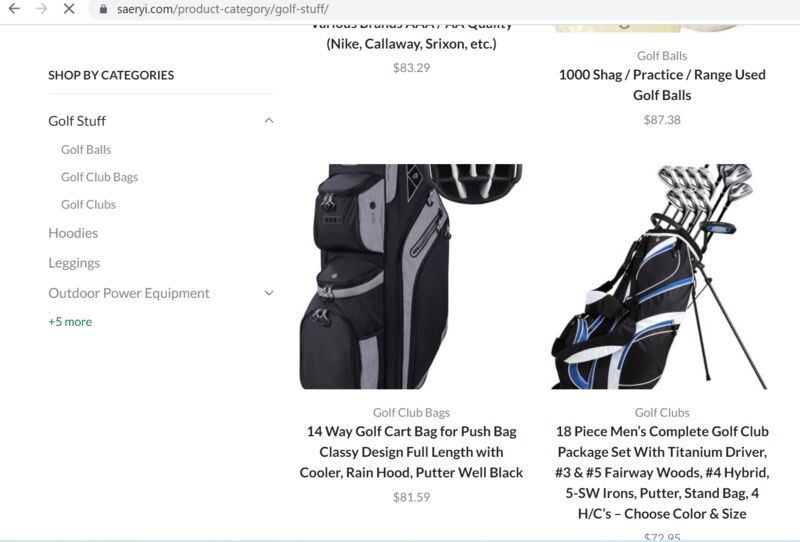Click Golf Club Bags label above cart bag title
The image size is (800, 542).
click(x=411, y=412)
